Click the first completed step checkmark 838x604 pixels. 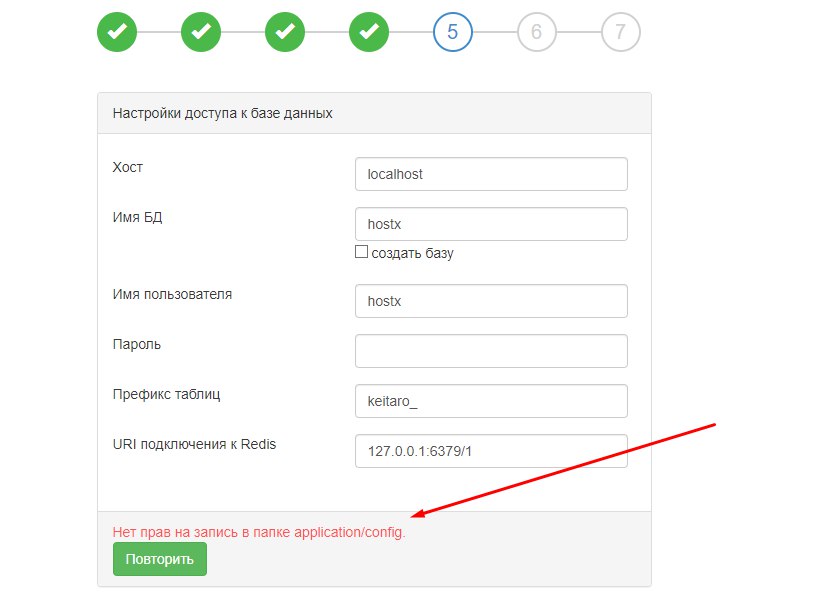point(117,32)
